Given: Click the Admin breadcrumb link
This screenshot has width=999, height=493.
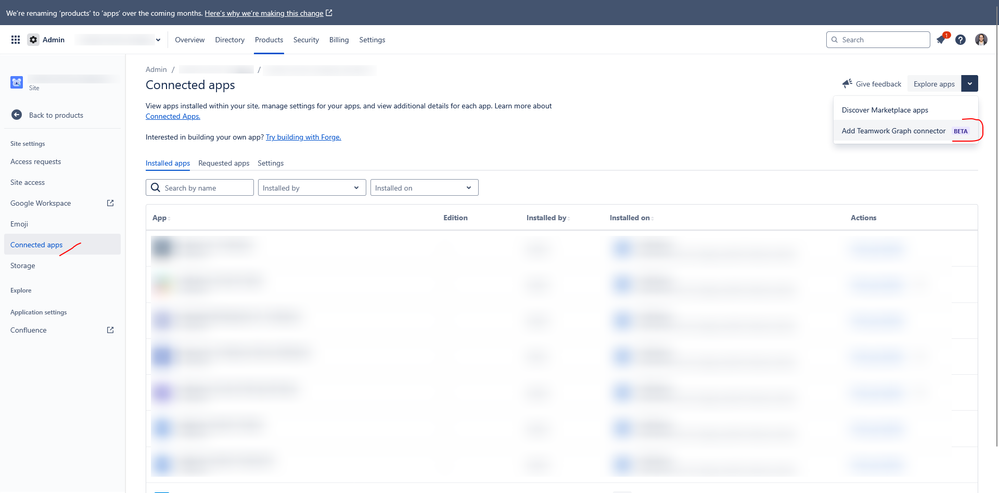Looking at the screenshot, I should click(x=156, y=69).
